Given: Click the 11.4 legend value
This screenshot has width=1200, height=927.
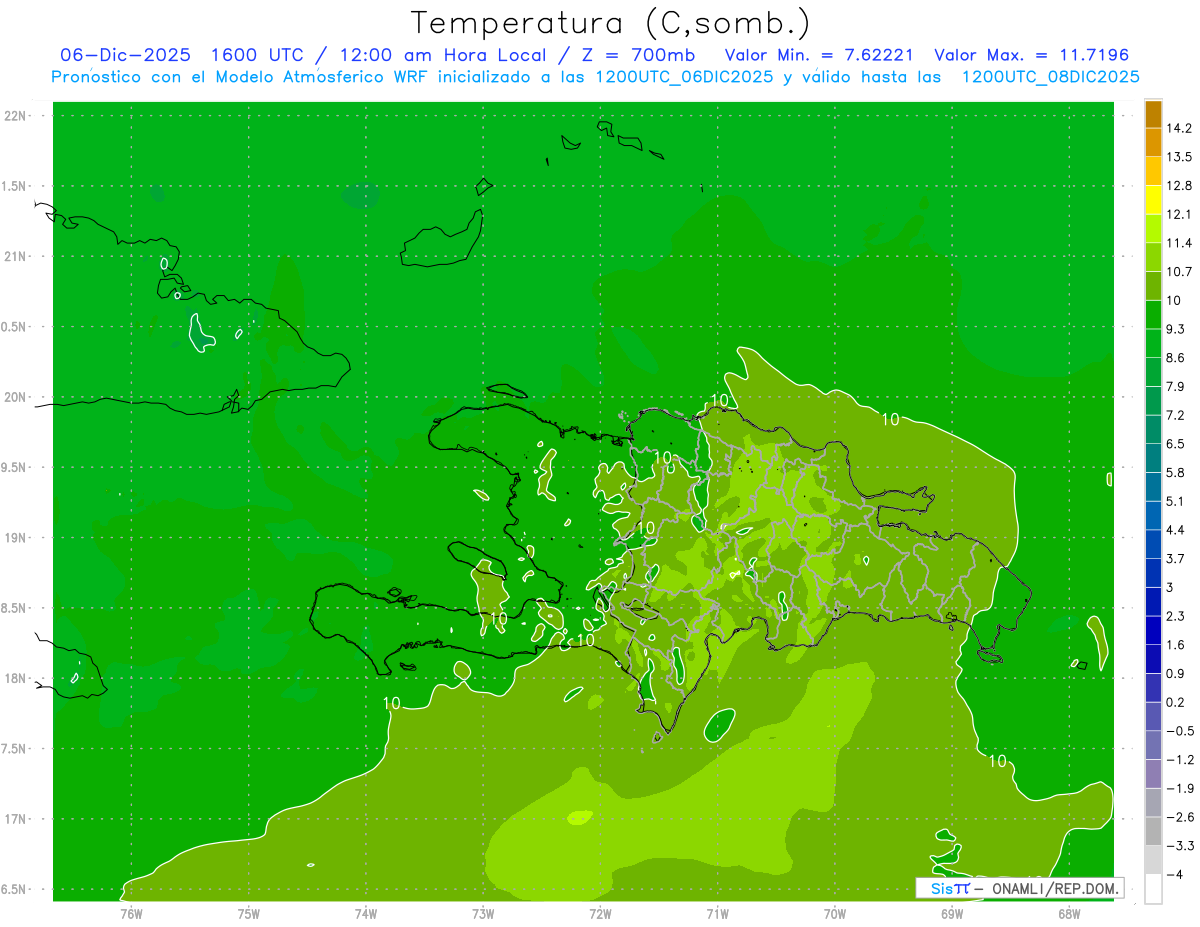Looking at the screenshot, I should (1180, 243).
